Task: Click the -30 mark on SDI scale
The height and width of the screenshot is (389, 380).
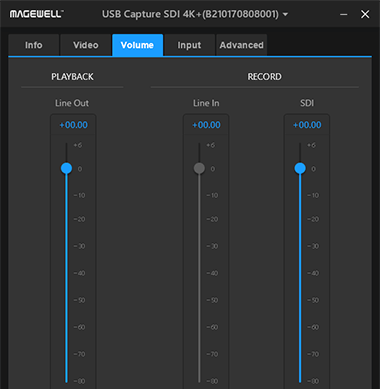Action: click(313, 246)
